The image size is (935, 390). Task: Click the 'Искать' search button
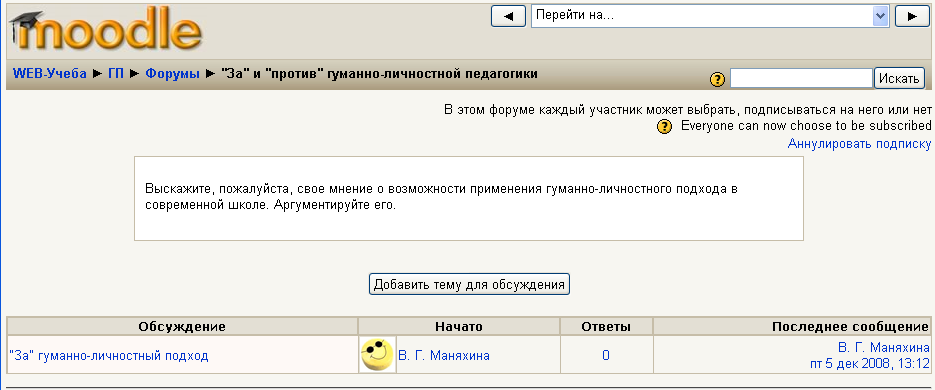click(x=900, y=78)
